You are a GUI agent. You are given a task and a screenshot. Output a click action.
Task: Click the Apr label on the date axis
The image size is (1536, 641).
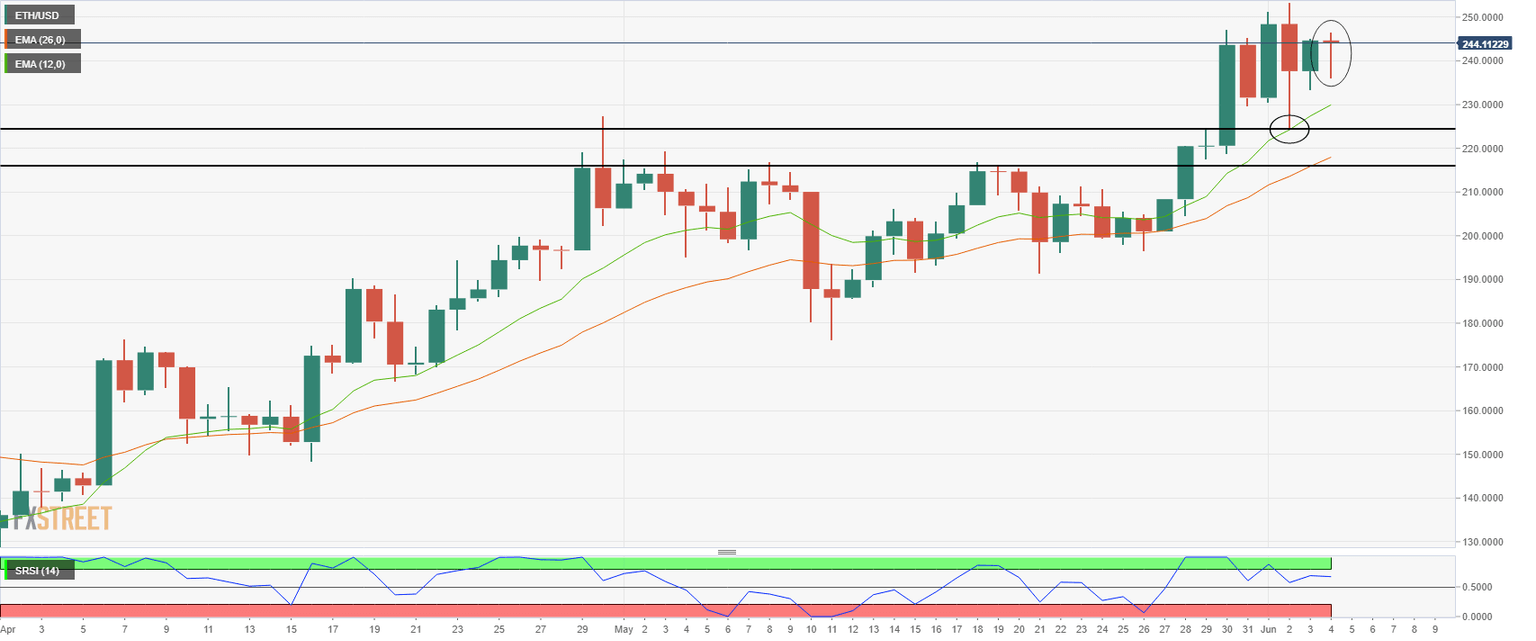point(9,630)
